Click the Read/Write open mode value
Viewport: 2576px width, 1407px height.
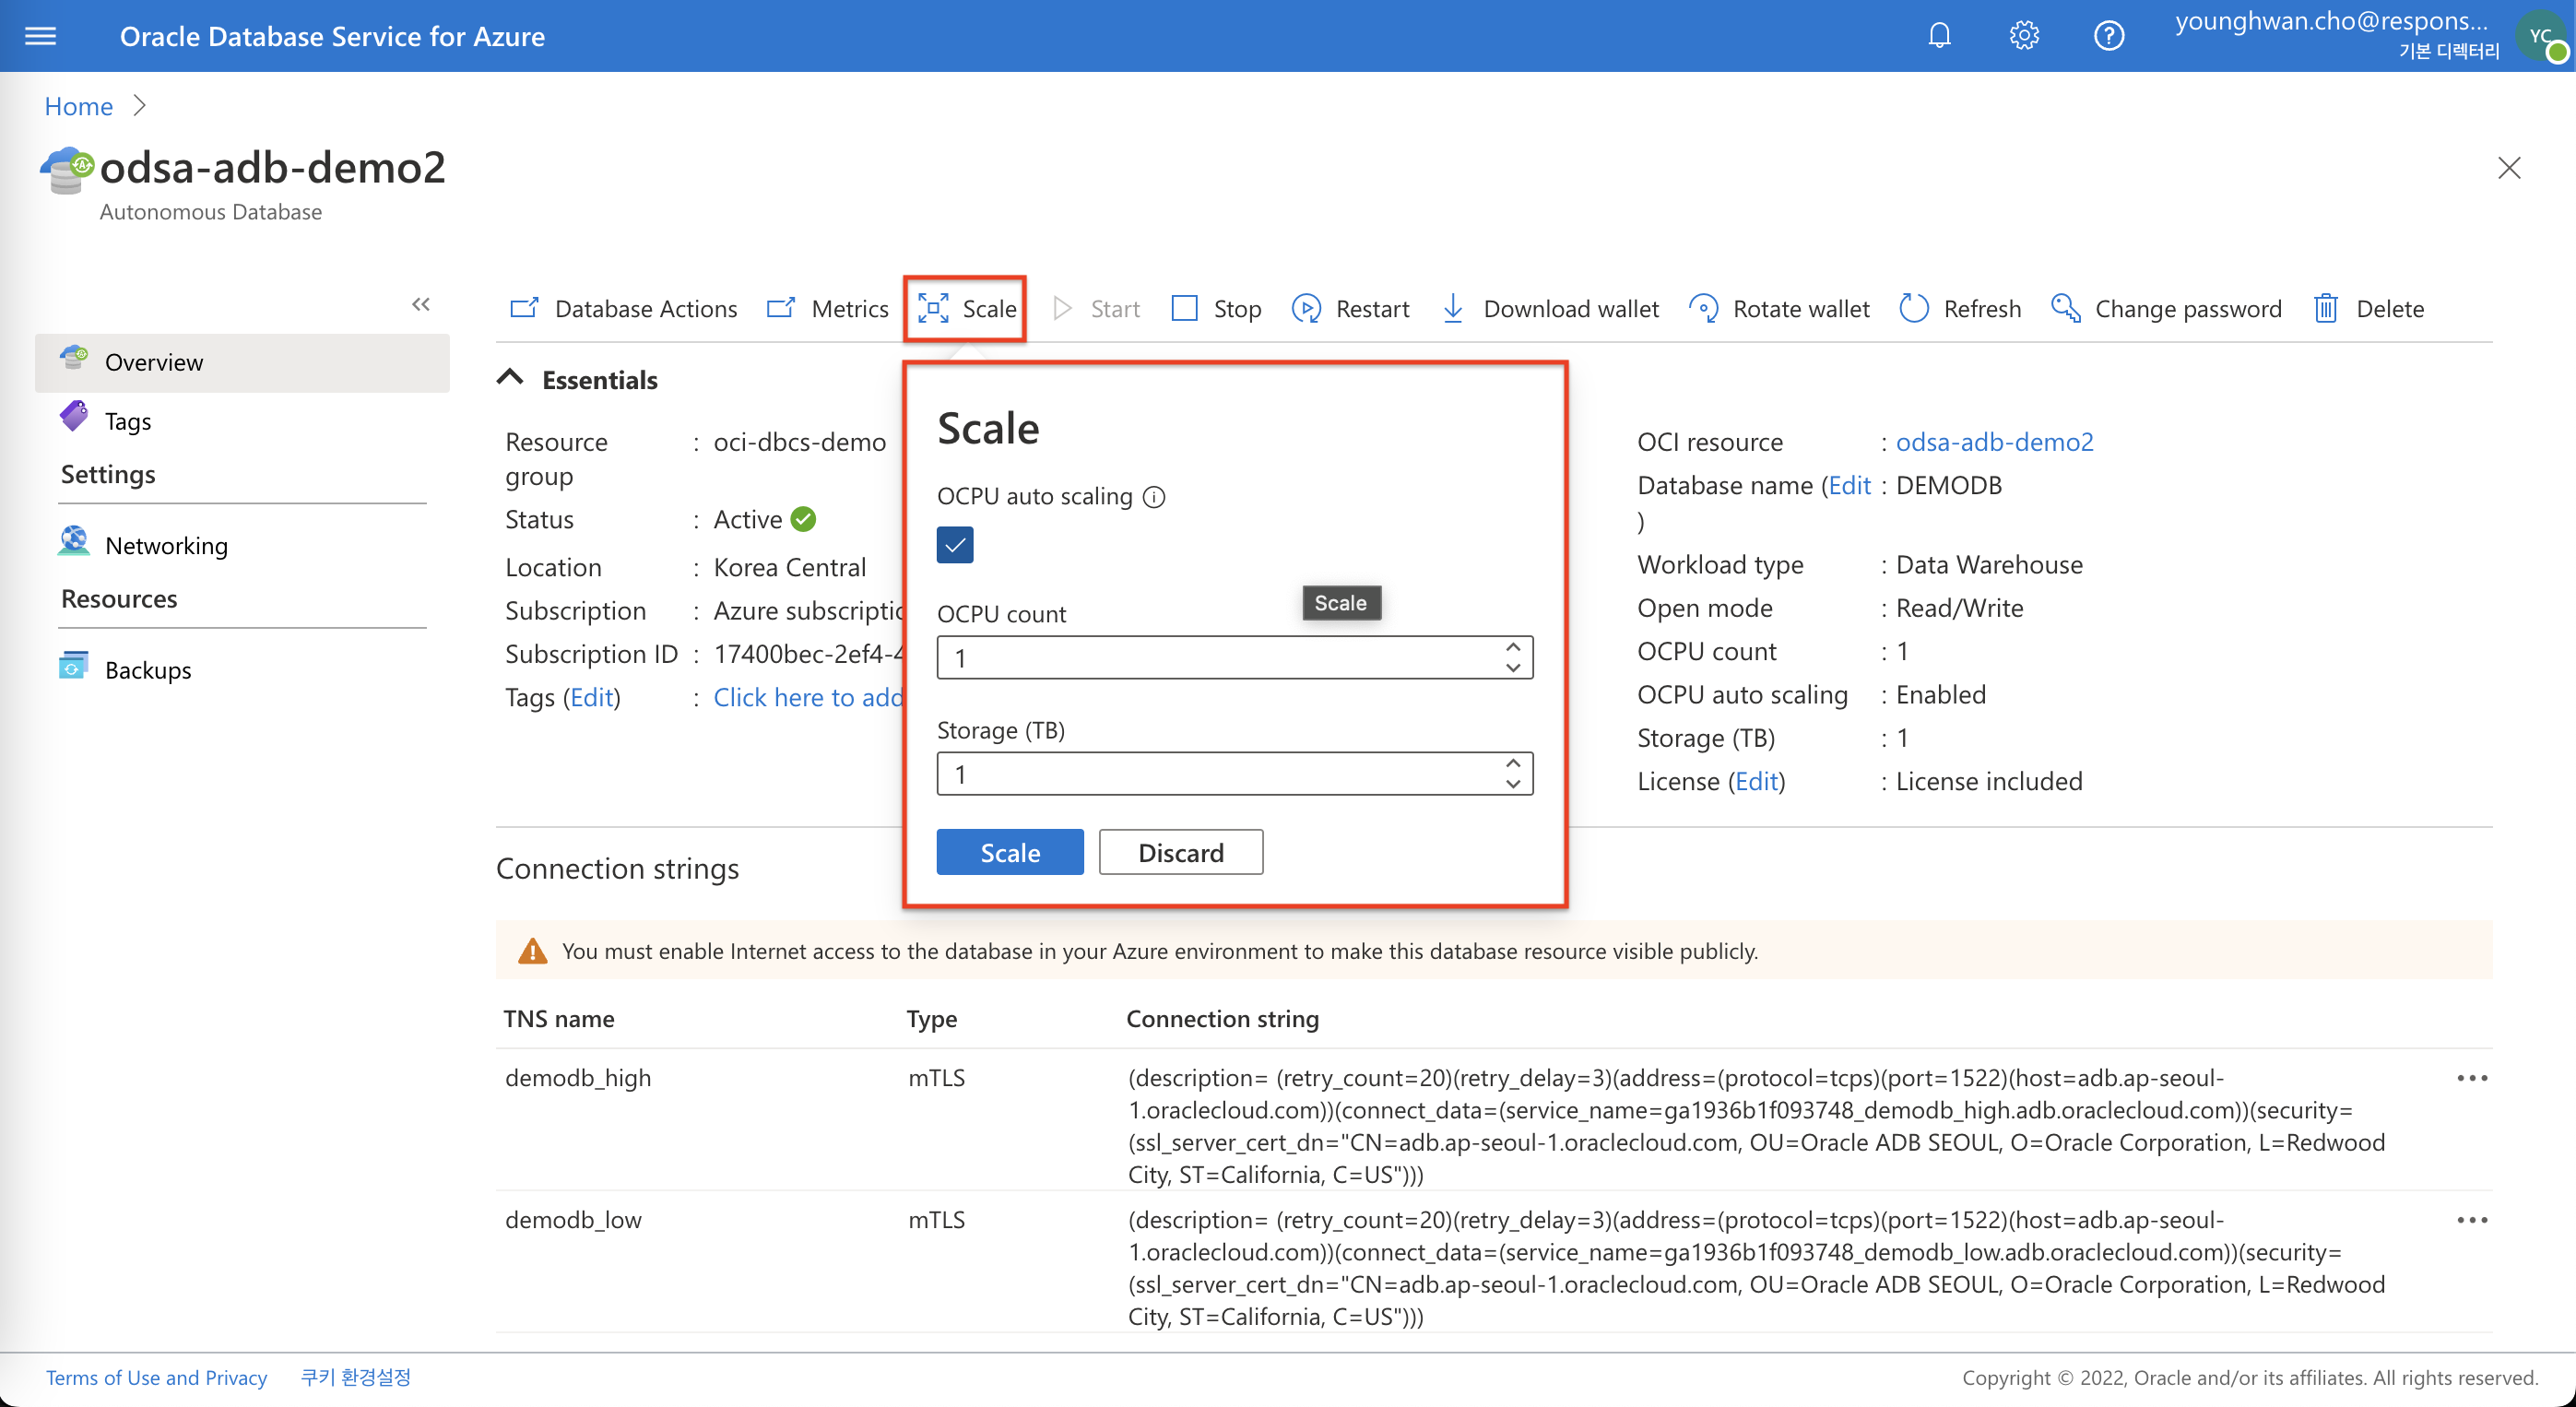(x=1959, y=608)
